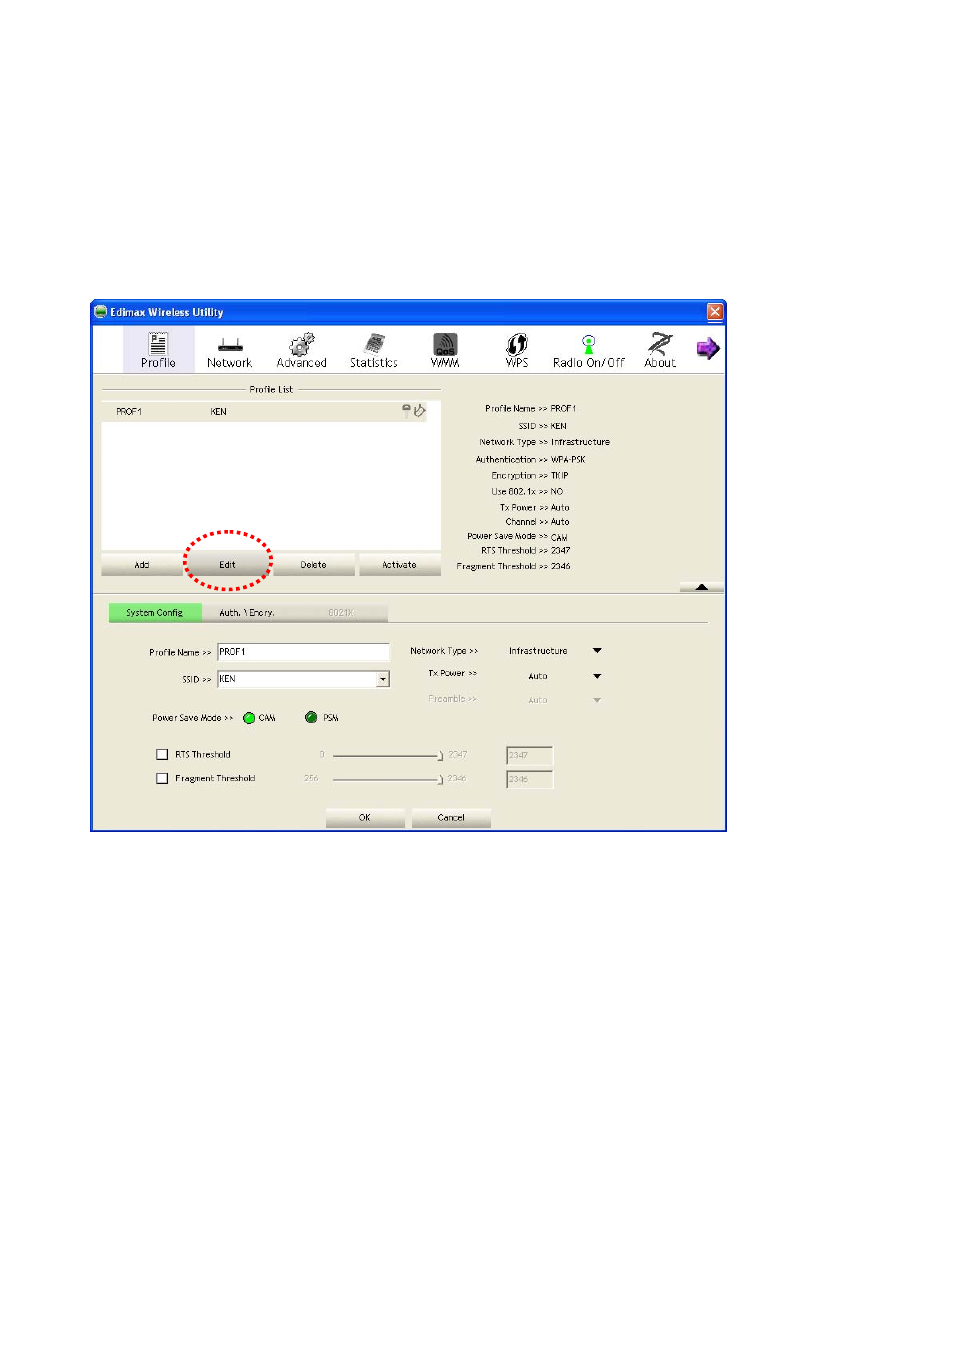Select the WMM toolbar icon
This screenshot has width=954, height=1350.
(x=445, y=349)
